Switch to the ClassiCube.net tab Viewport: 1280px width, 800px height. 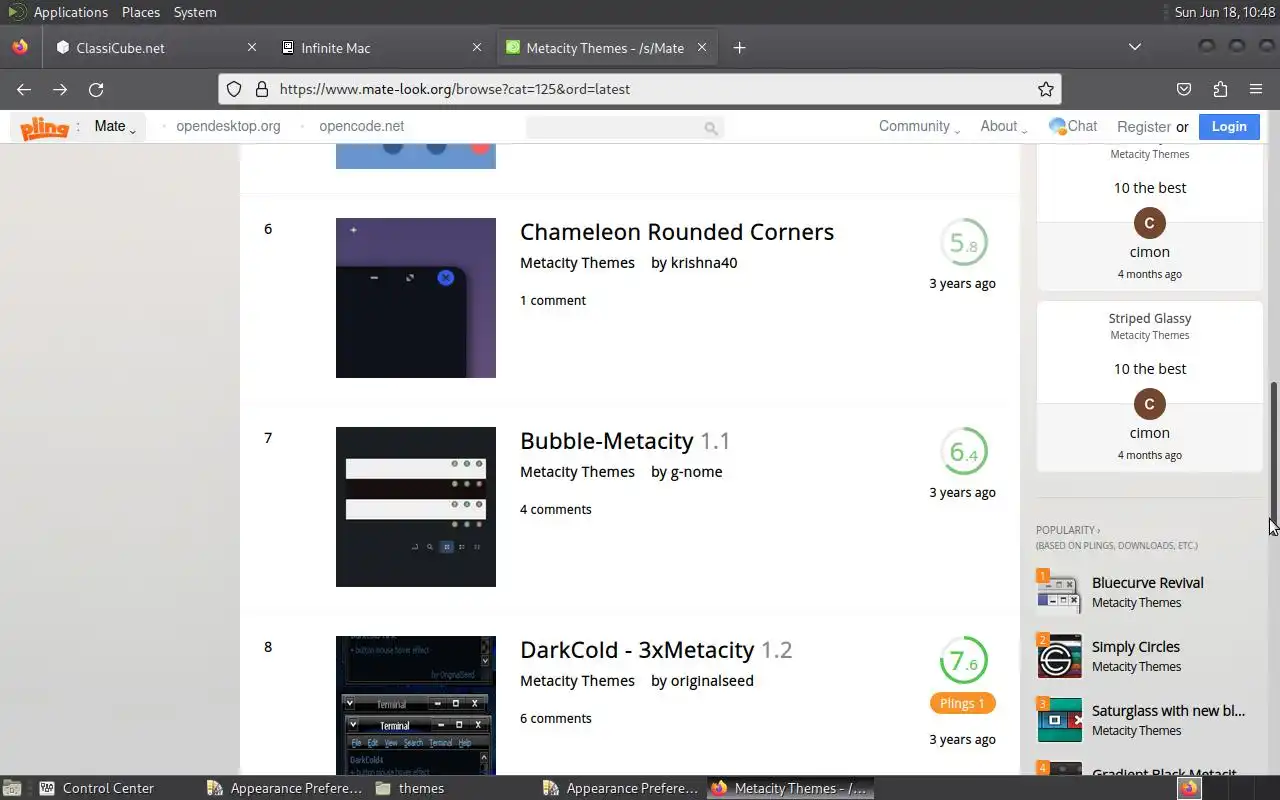click(157, 47)
